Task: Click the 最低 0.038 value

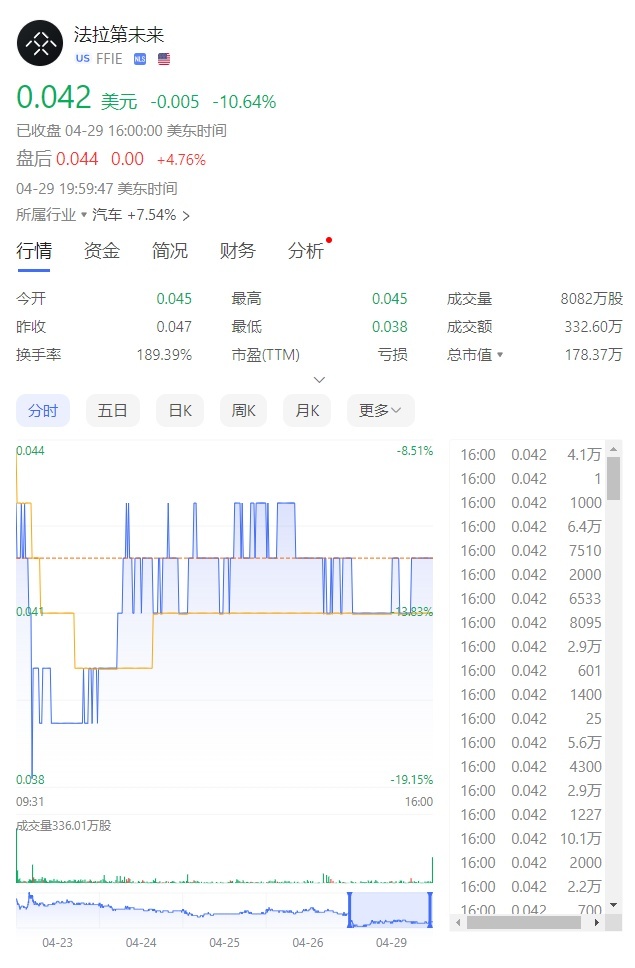Action: tap(389, 327)
